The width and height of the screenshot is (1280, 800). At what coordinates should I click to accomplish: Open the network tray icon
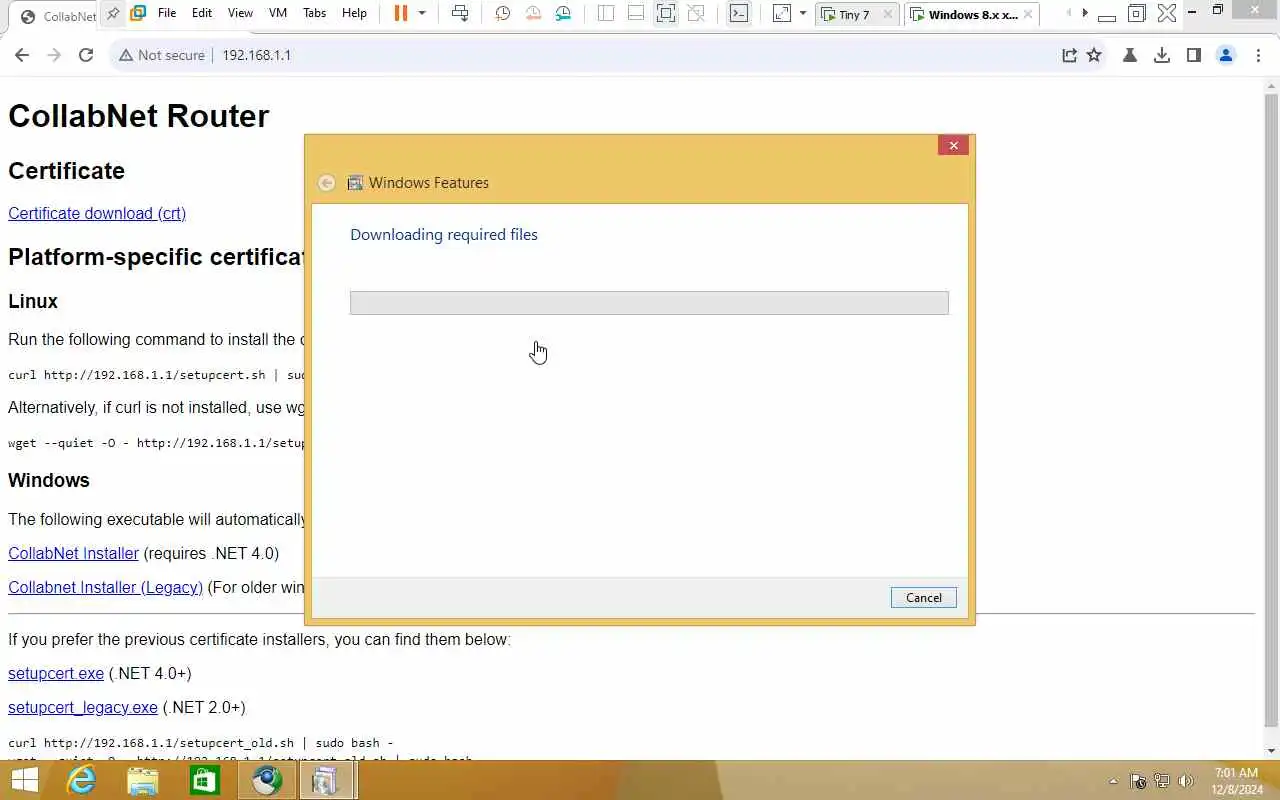click(1162, 781)
